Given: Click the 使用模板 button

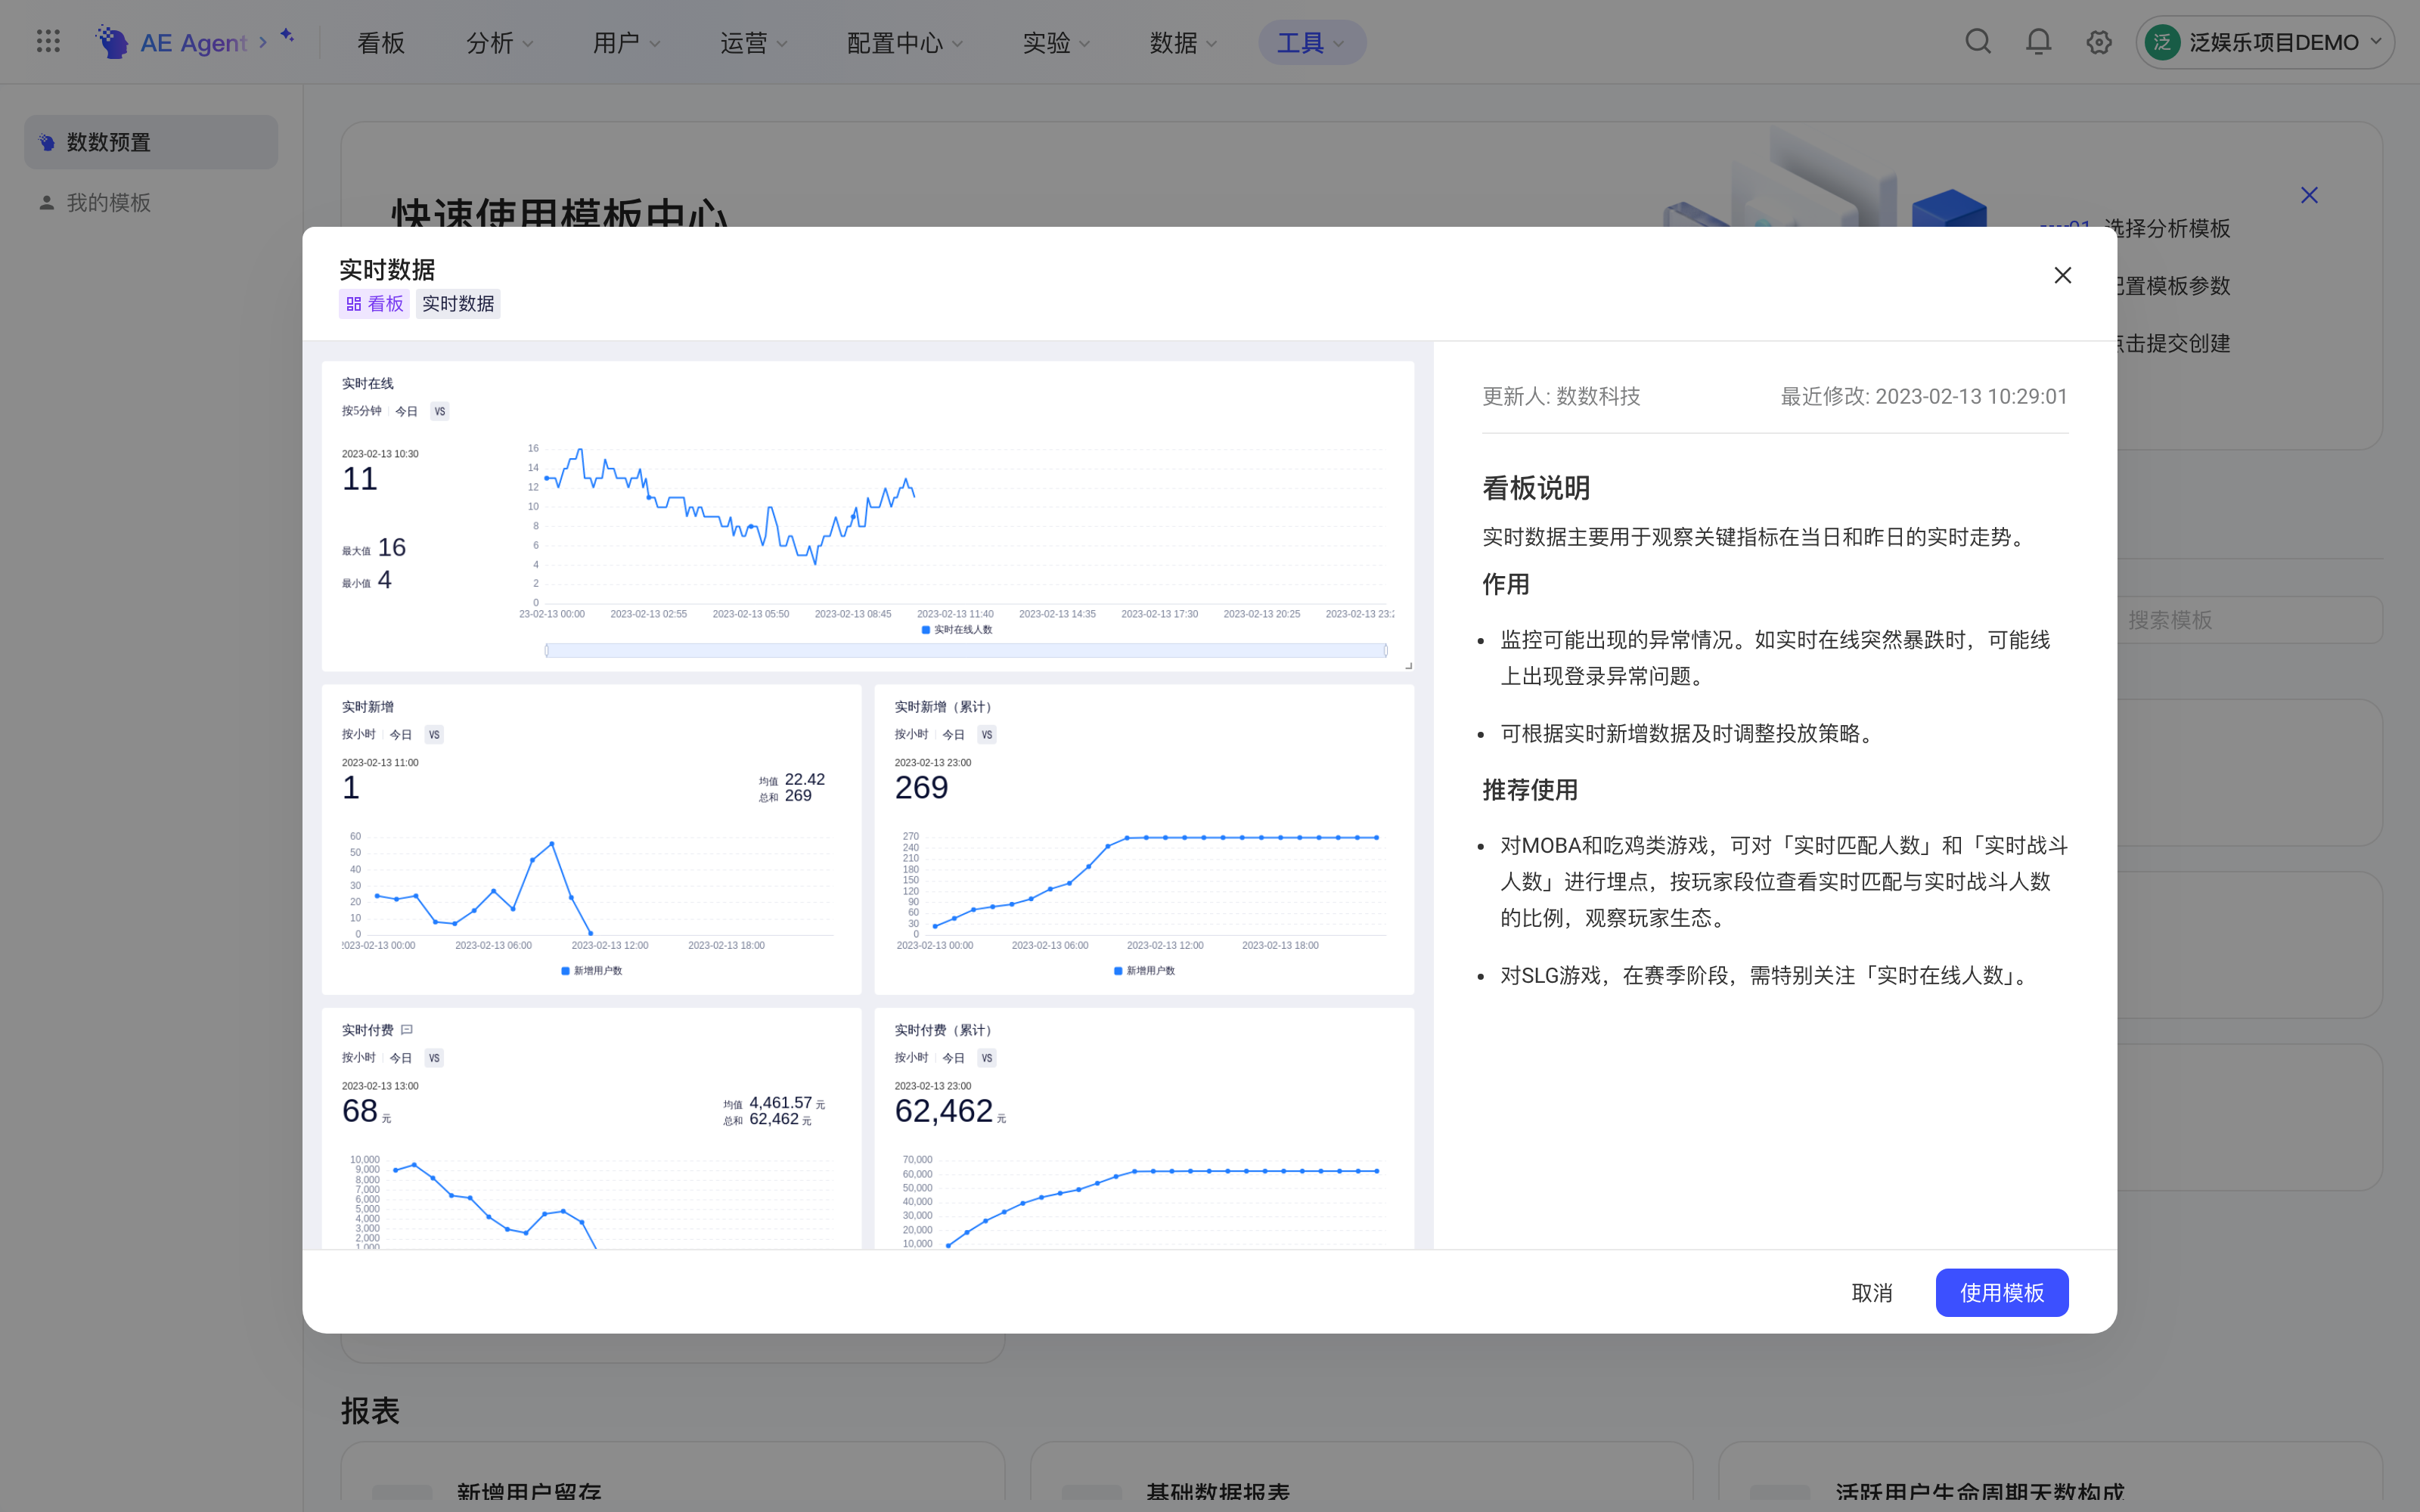Looking at the screenshot, I should click(2002, 1292).
